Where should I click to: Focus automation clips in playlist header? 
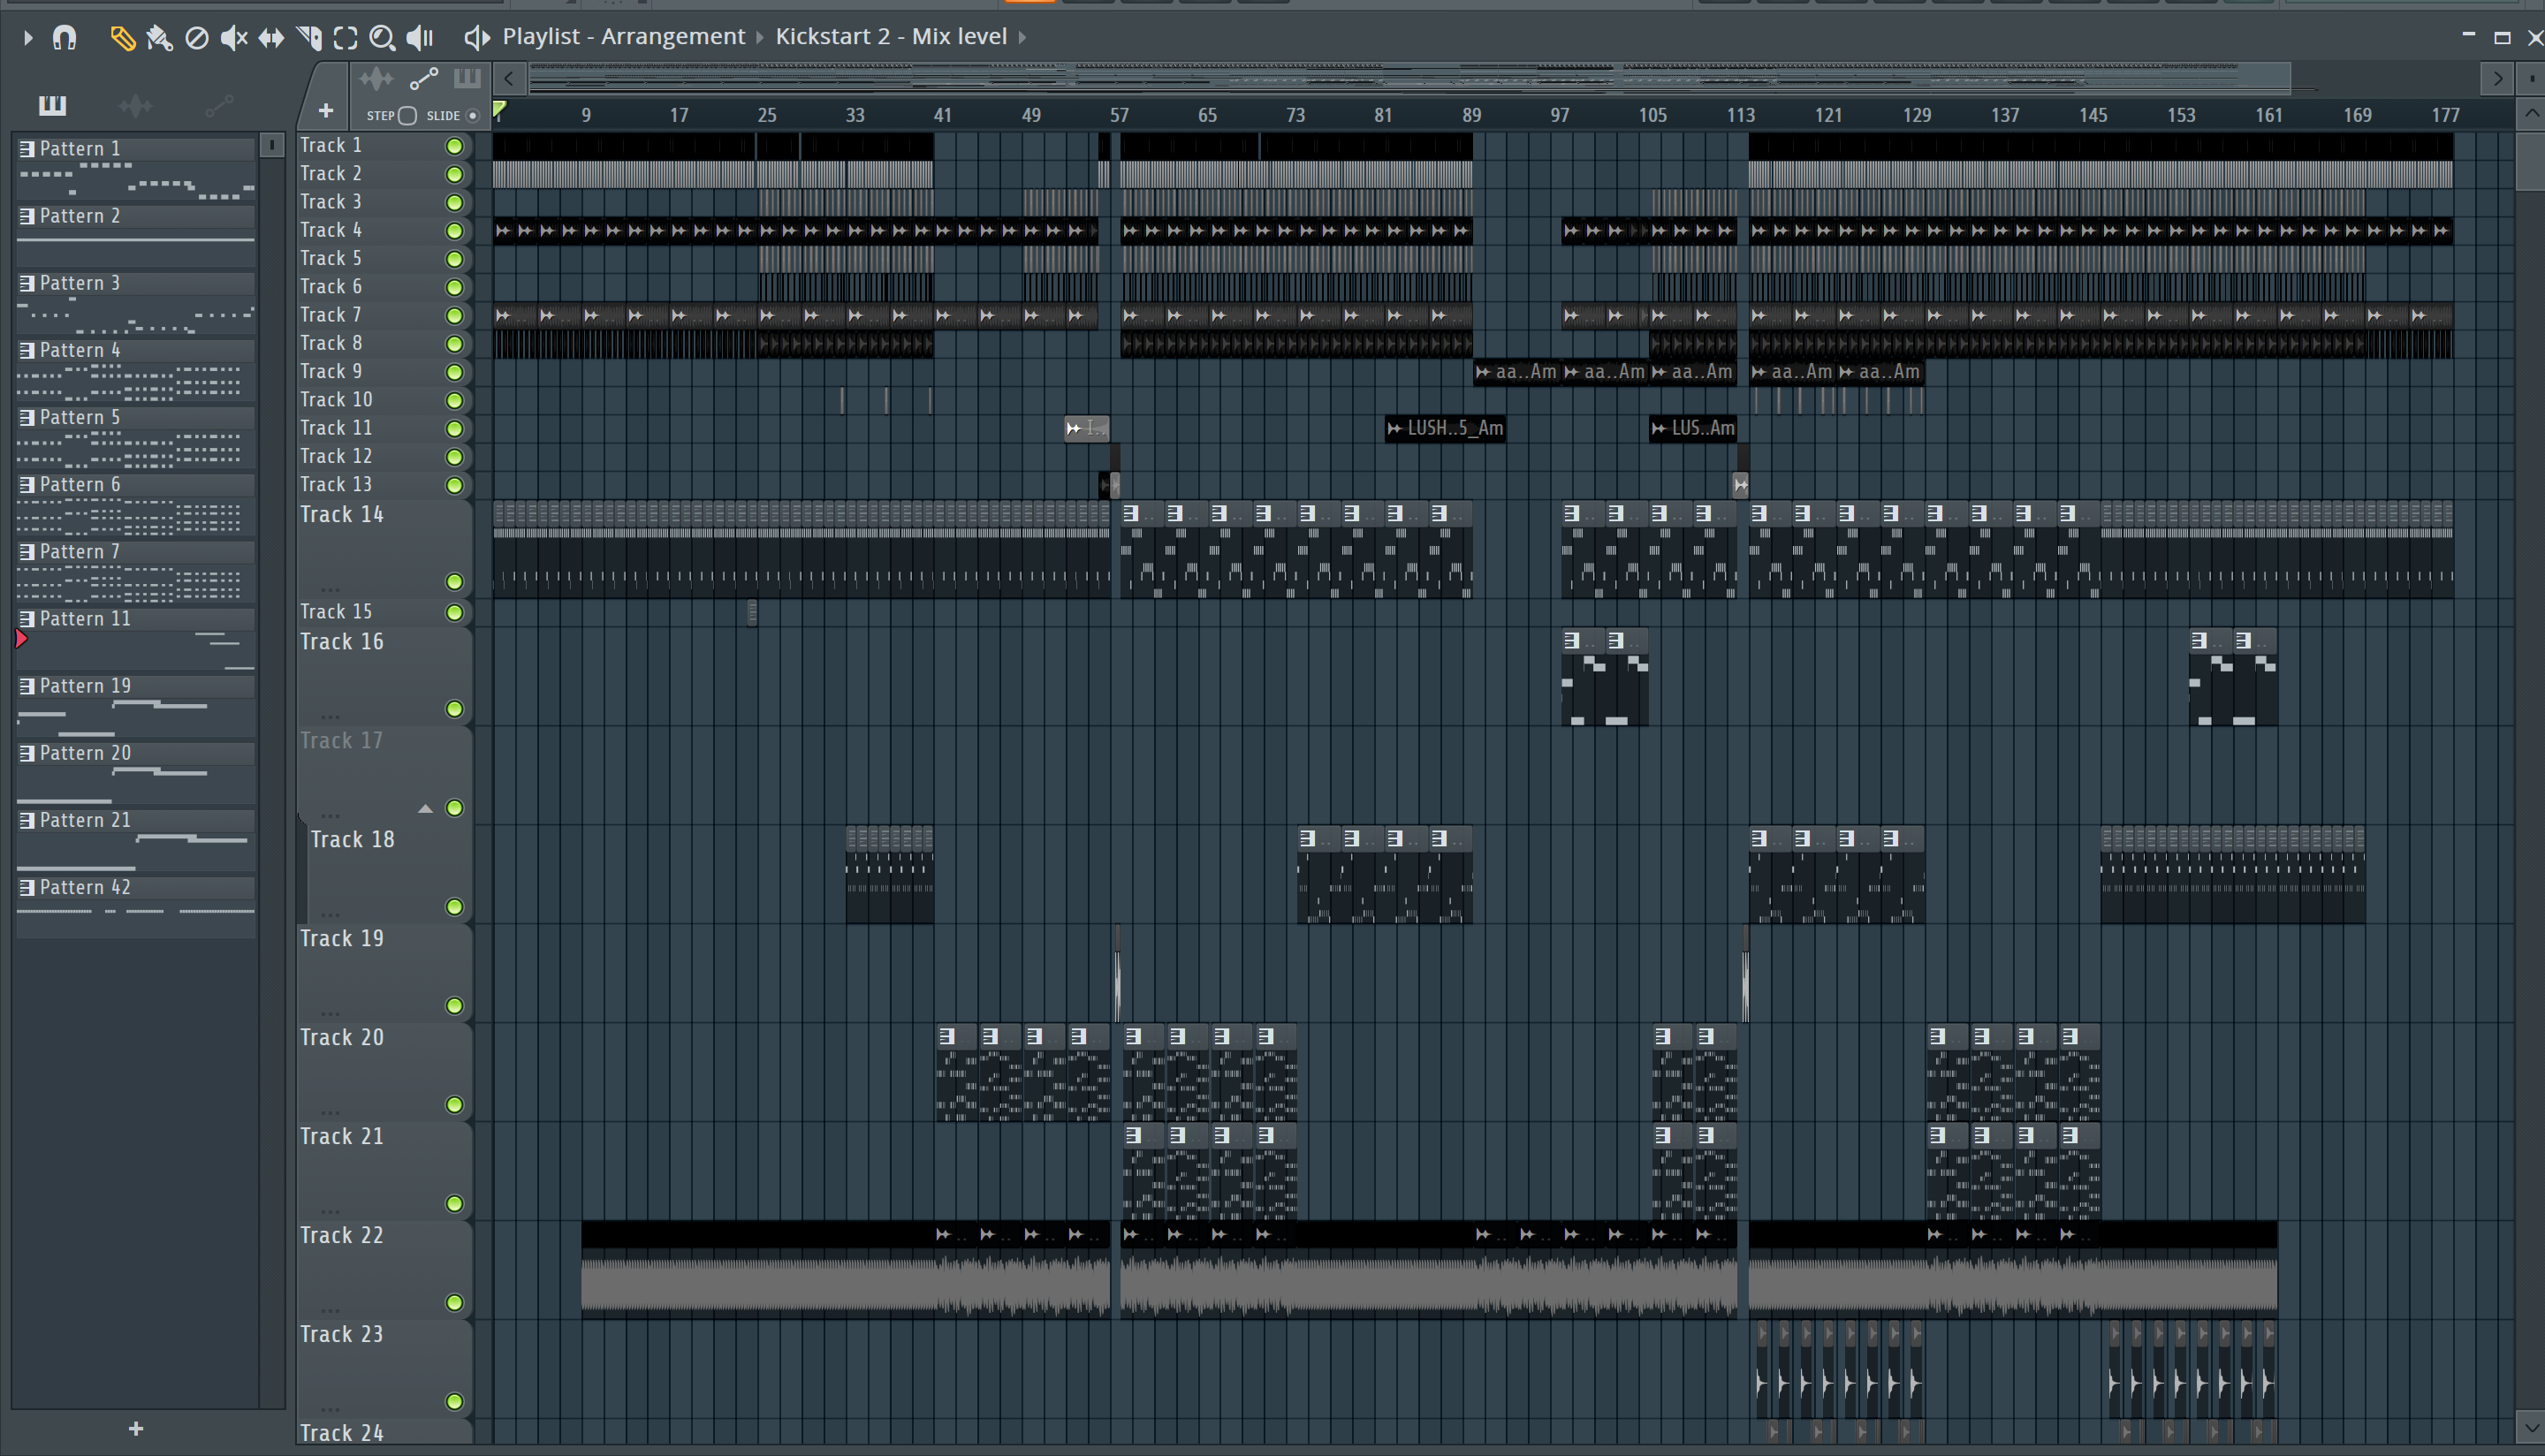[x=424, y=79]
